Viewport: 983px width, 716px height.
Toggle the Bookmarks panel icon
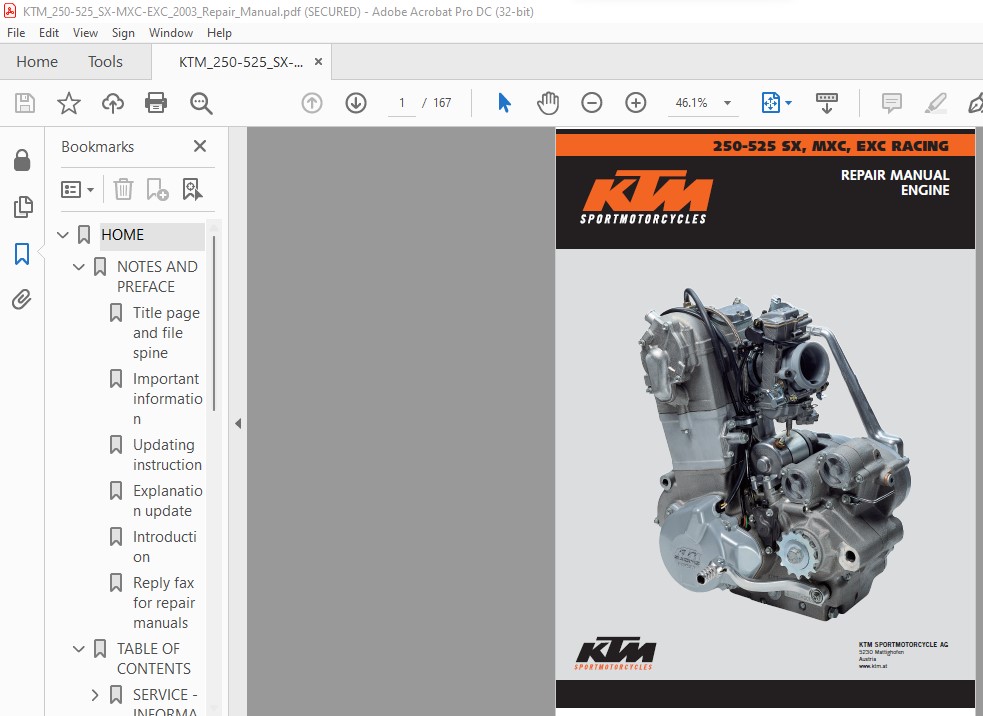tap(22, 254)
